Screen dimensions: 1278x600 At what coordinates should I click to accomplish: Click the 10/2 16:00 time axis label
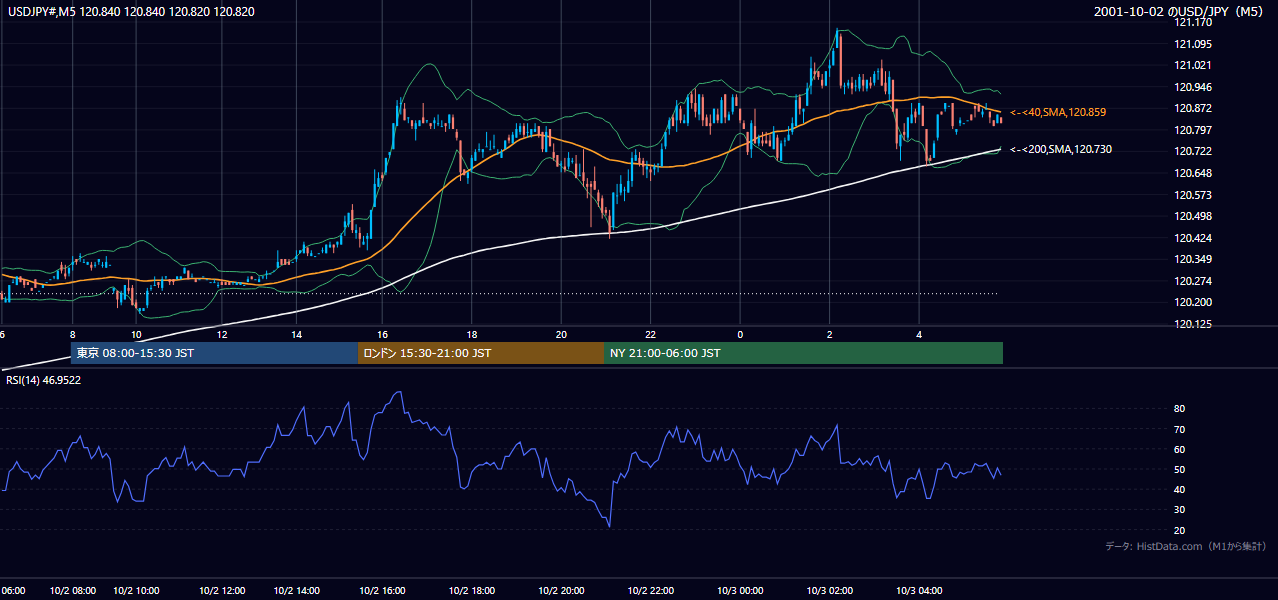(382, 590)
